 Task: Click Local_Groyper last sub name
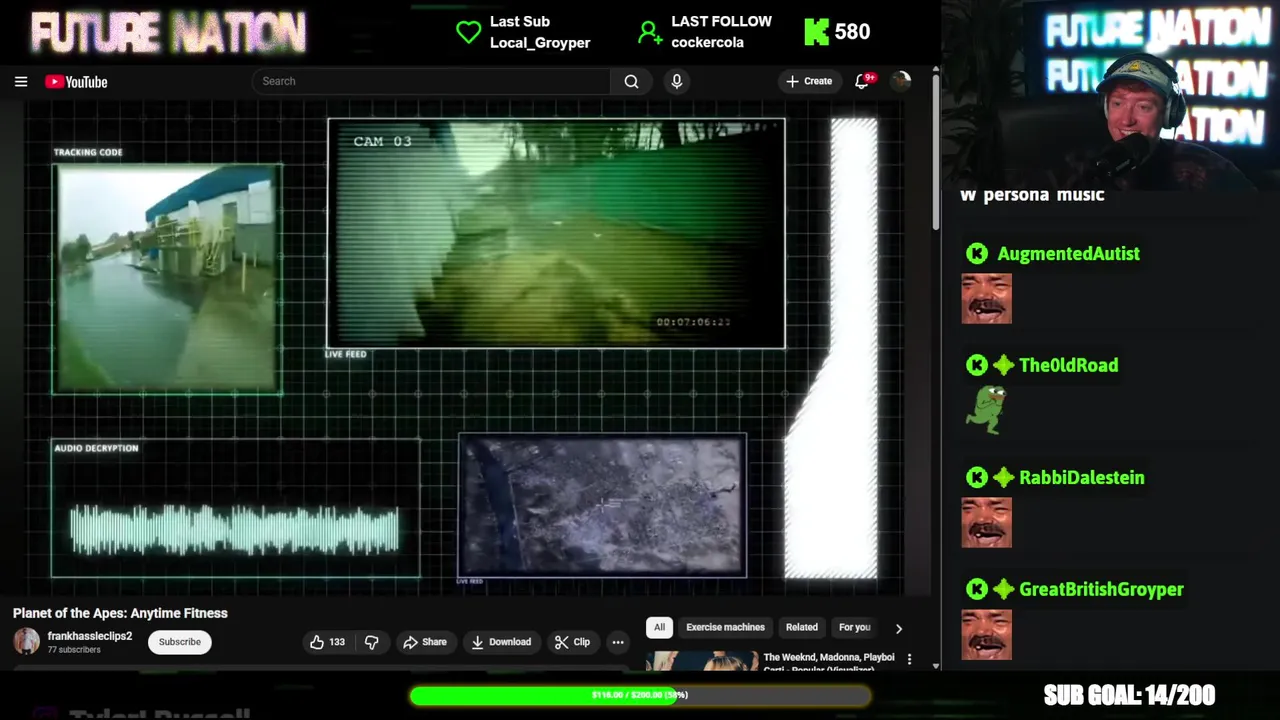540,43
